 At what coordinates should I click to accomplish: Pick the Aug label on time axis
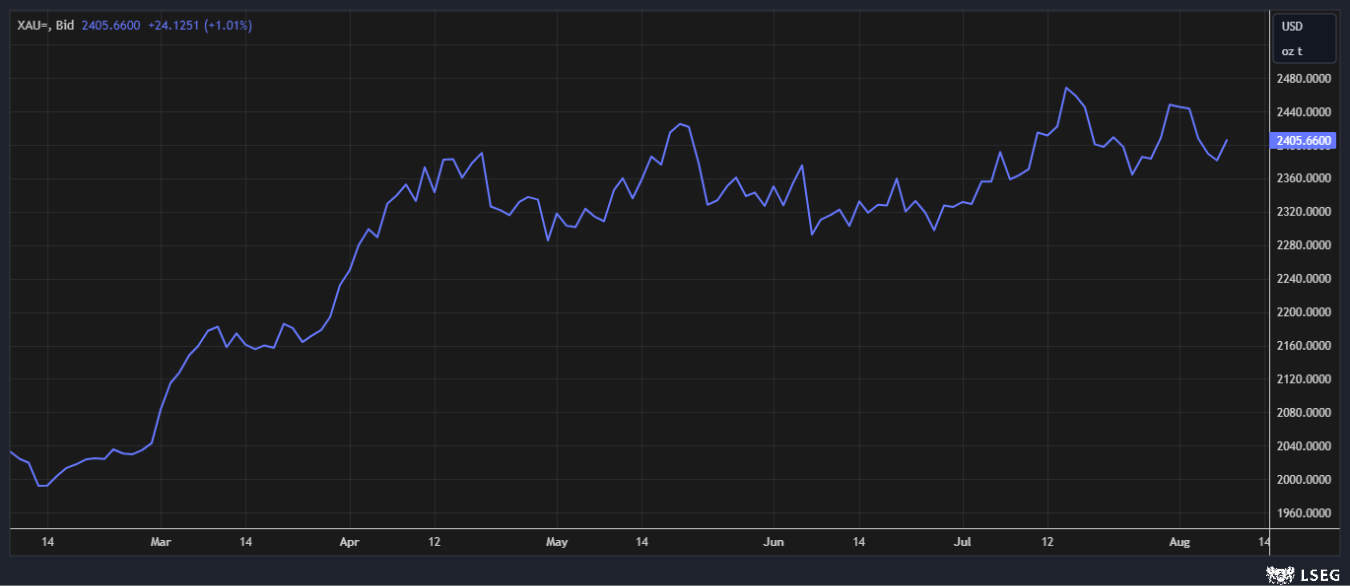(1180, 542)
